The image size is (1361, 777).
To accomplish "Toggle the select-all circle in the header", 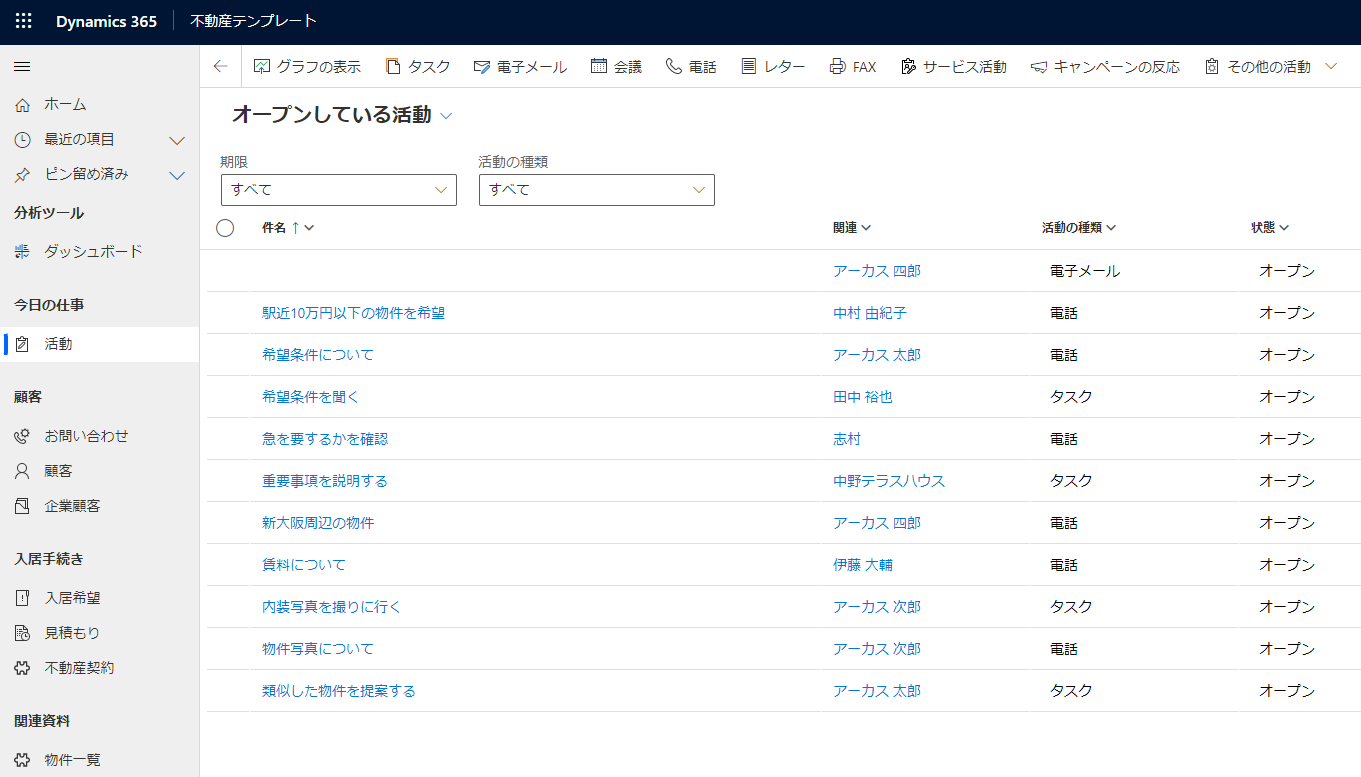I will (x=225, y=228).
